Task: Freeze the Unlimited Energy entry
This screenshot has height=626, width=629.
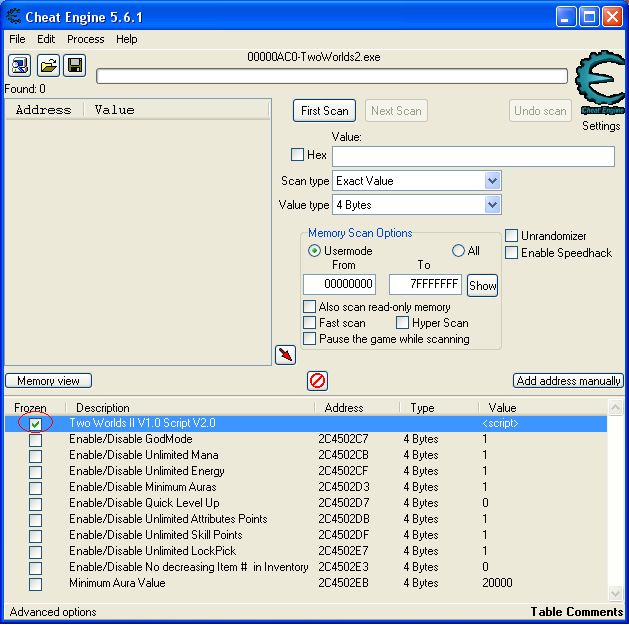Action: click(x=35, y=472)
